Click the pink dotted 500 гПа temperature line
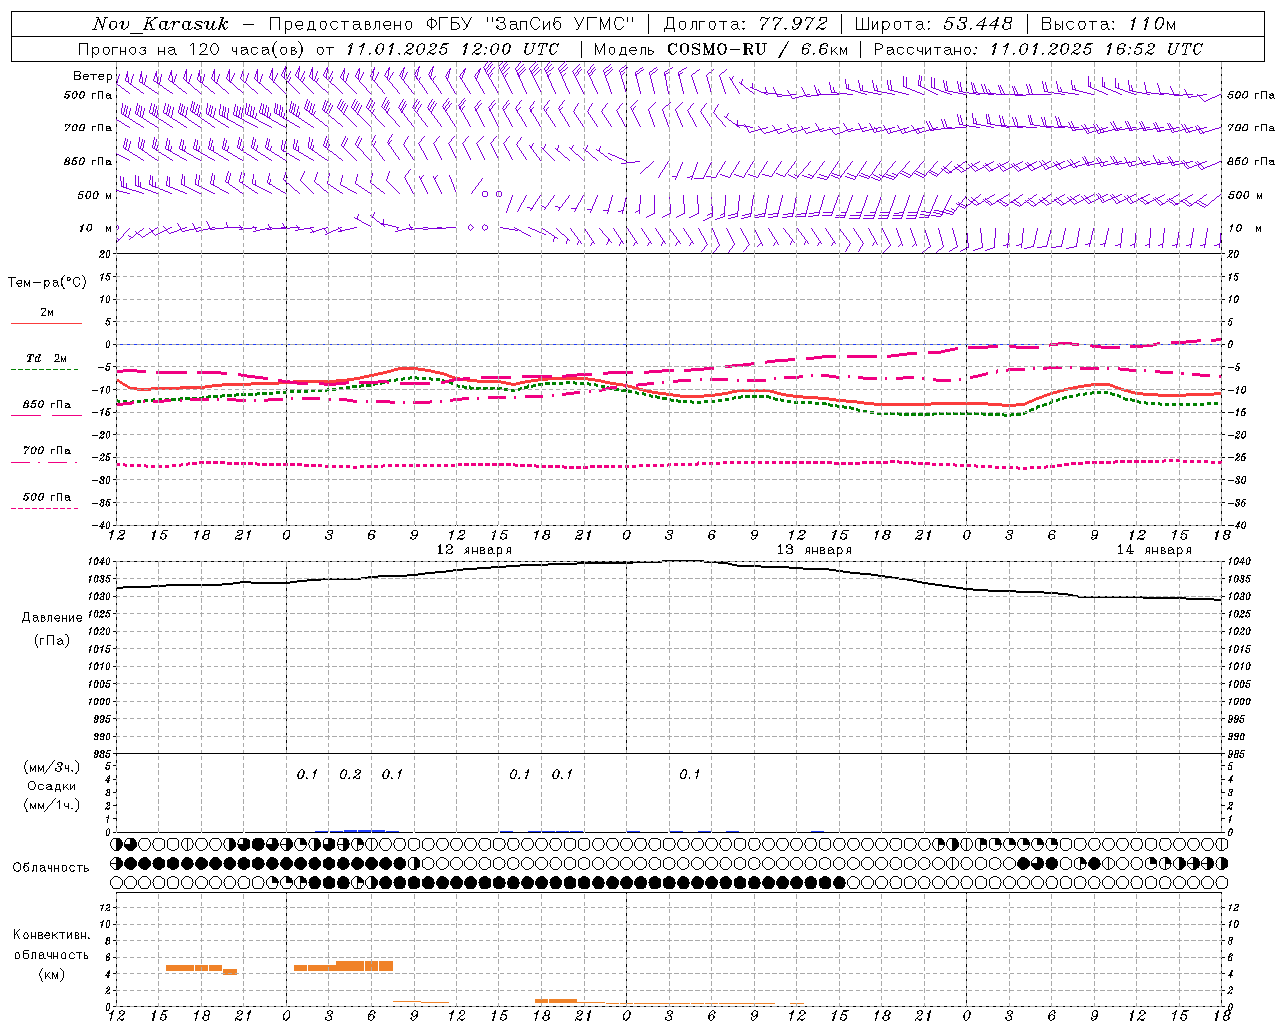The height and width of the screenshot is (1024, 1280). (x=669, y=463)
